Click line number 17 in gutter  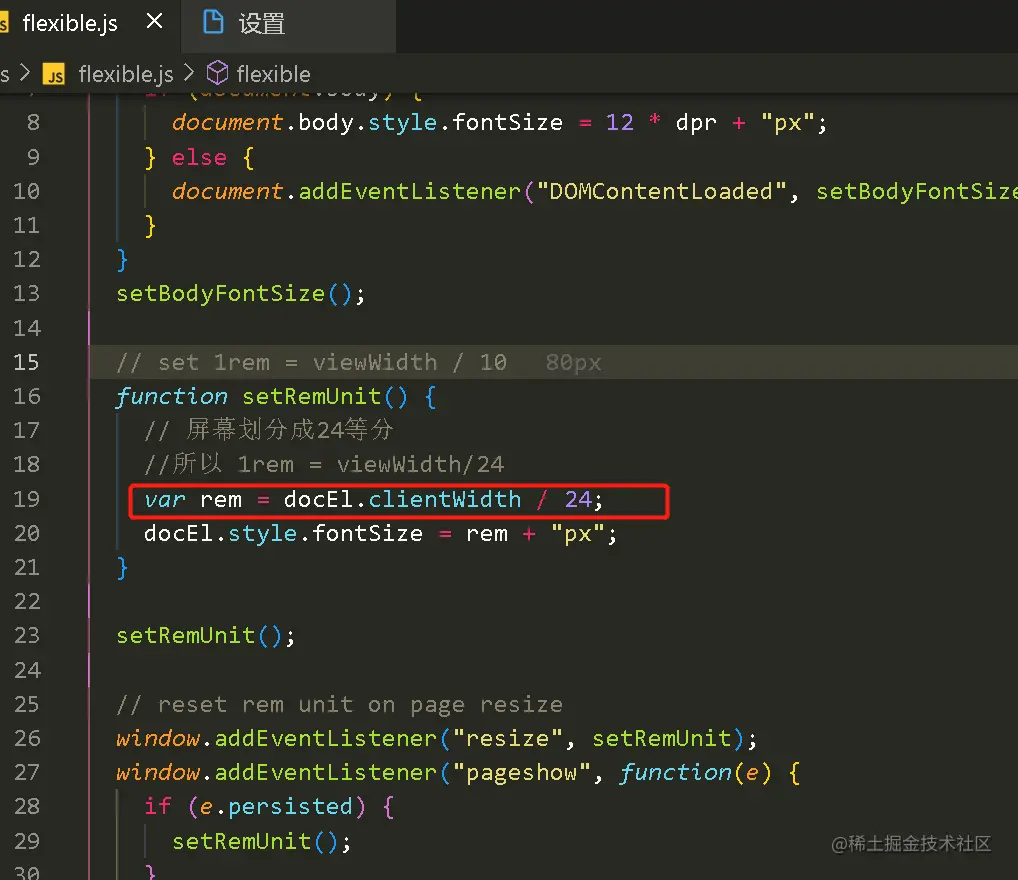(27, 430)
